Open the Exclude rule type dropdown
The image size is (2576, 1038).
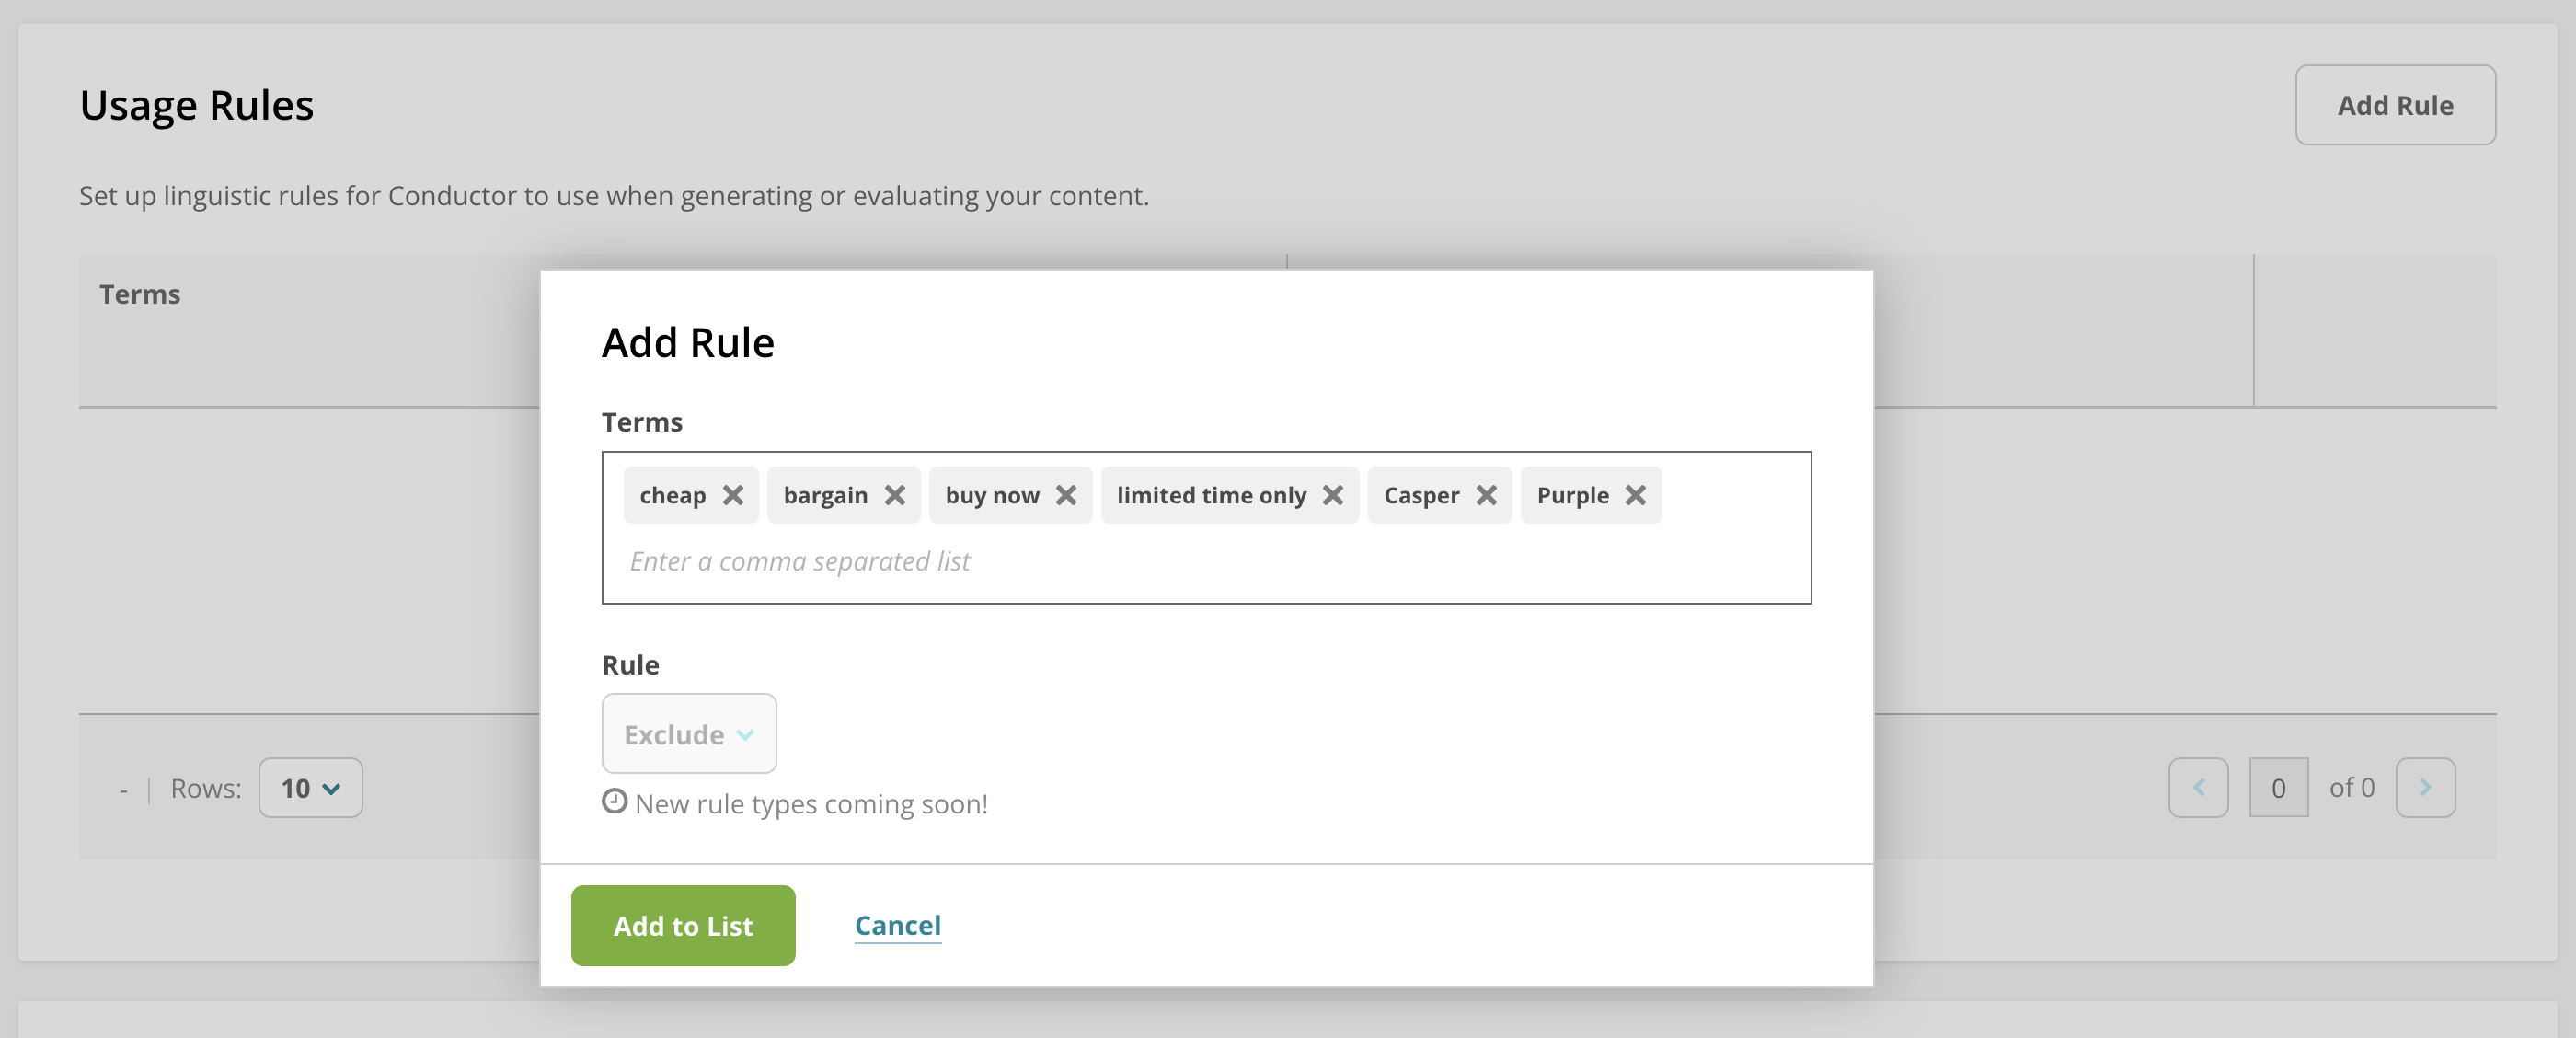pos(689,734)
